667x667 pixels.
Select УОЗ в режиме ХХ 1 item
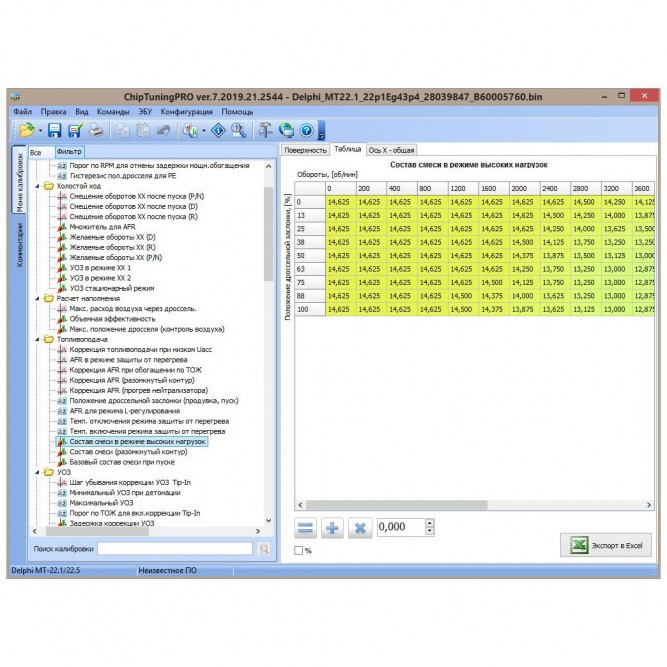(x=100, y=268)
